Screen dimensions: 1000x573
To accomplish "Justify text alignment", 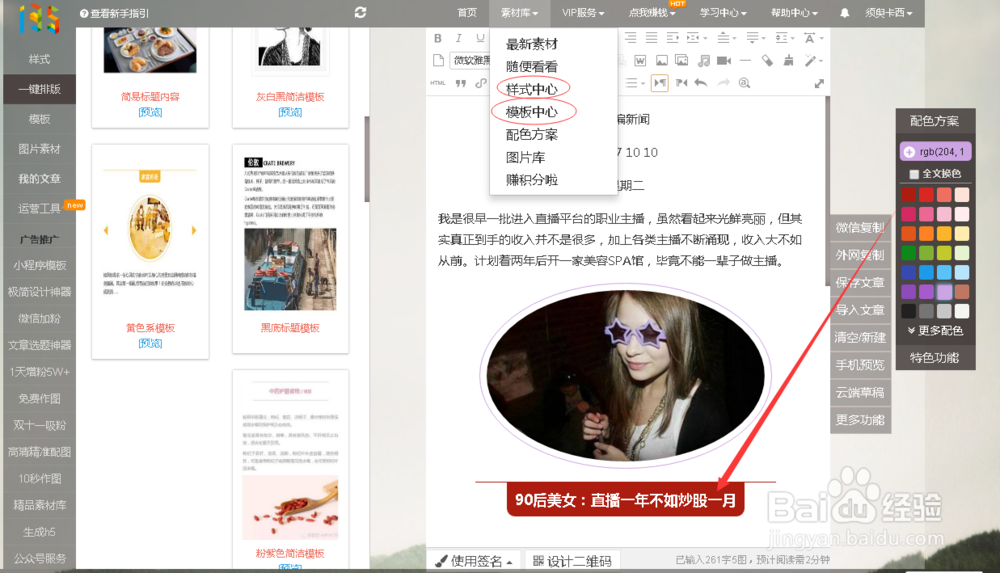I will tap(651, 38).
